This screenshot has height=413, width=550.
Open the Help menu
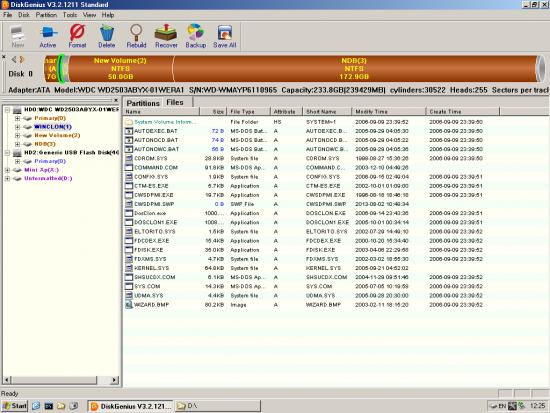click(x=108, y=15)
